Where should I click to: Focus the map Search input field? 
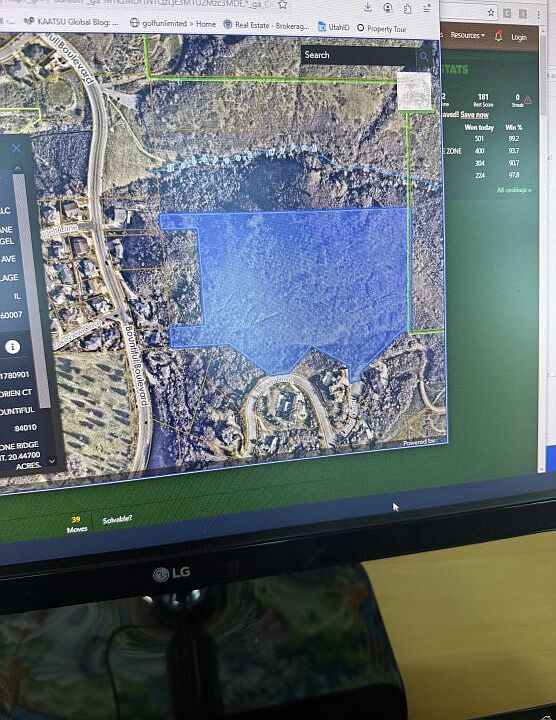[358, 56]
